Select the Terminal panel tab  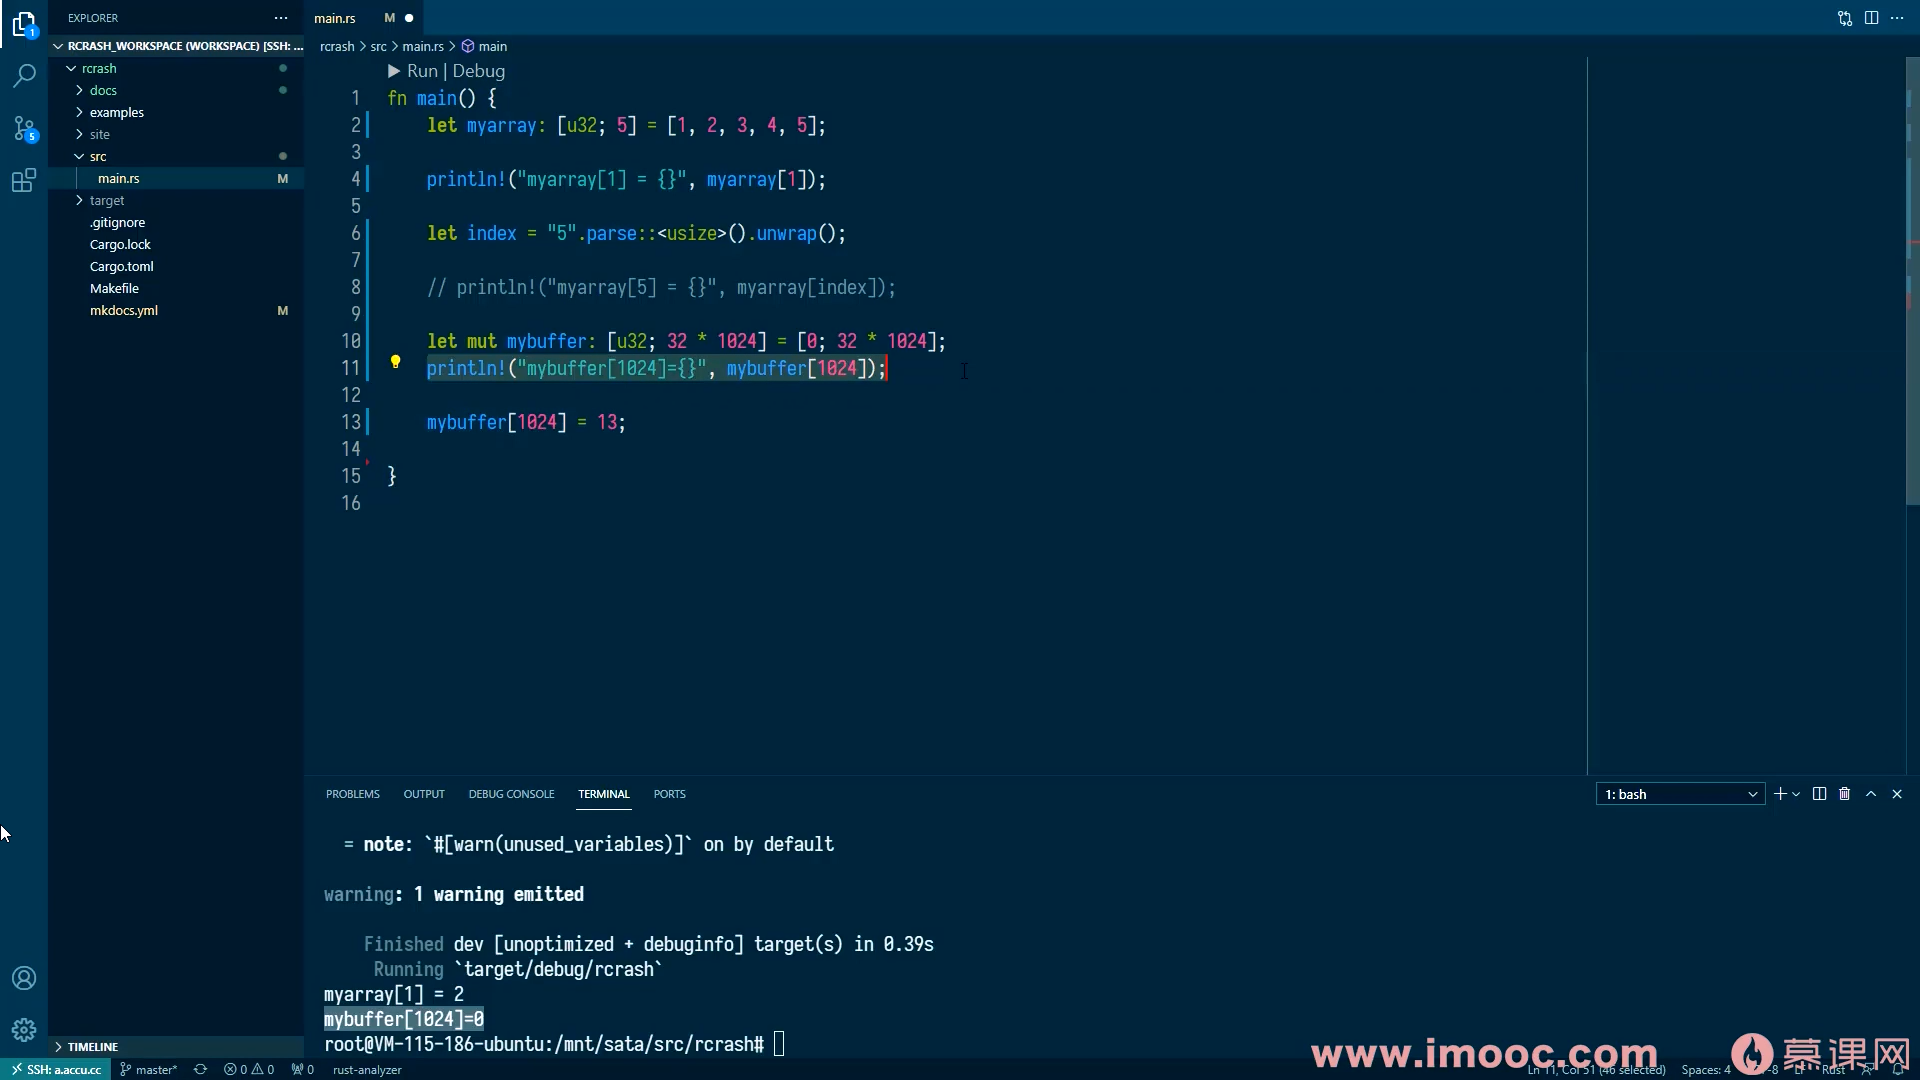coord(604,794)
